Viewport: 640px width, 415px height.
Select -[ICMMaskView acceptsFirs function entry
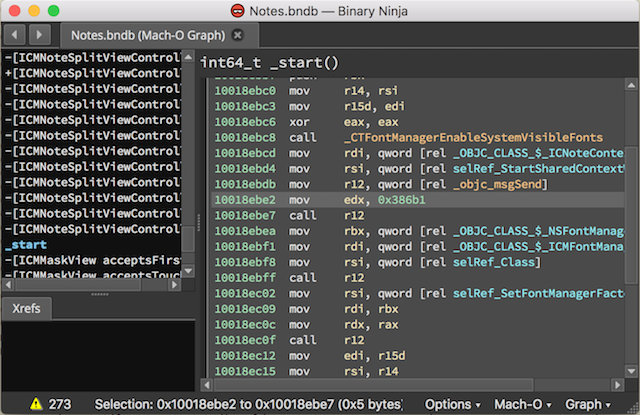tap(92, 260)
